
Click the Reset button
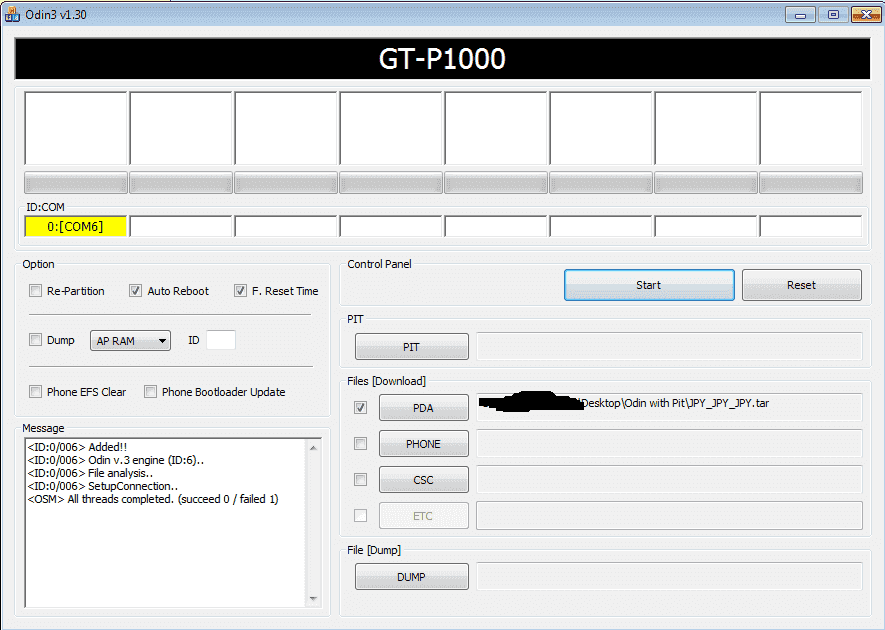(x=801, y=285)
